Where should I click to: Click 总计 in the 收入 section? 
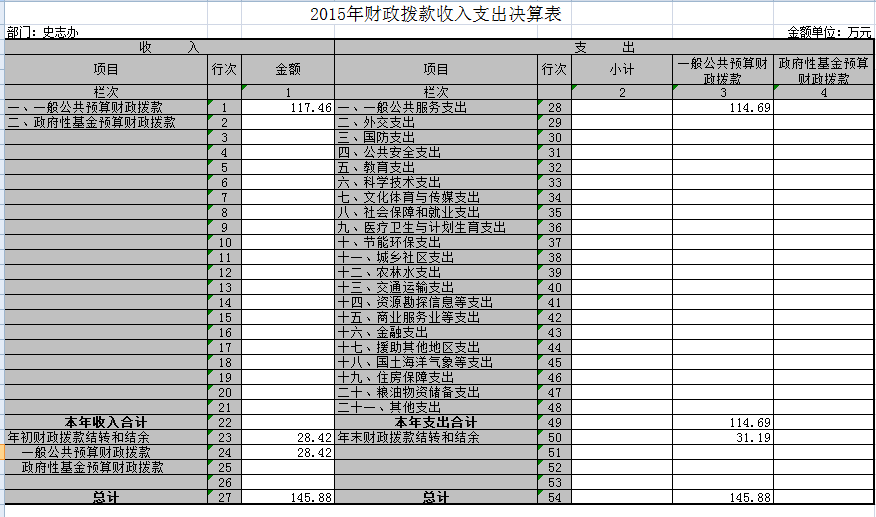106,497
